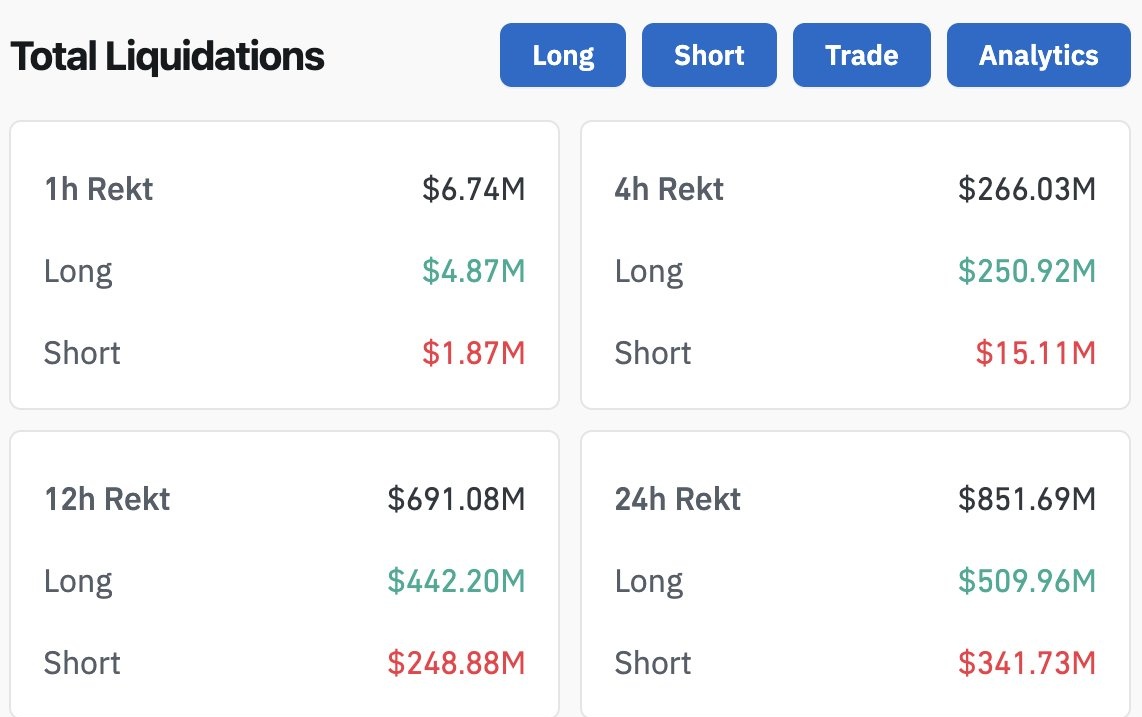The width and height of the screenshot is (1142, 717).
Task: Click the red $1.87M short value
Action: click(x=473, y=353)
